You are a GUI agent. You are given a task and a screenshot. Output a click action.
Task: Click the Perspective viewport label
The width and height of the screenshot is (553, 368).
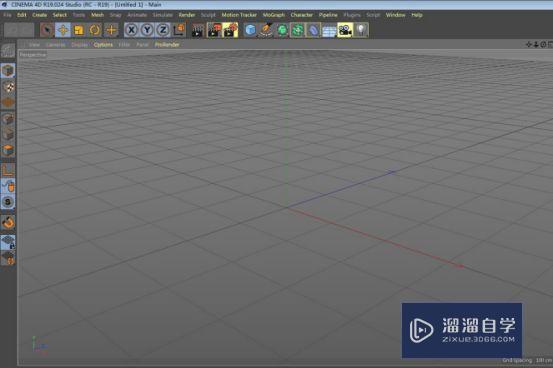point(33,55)
